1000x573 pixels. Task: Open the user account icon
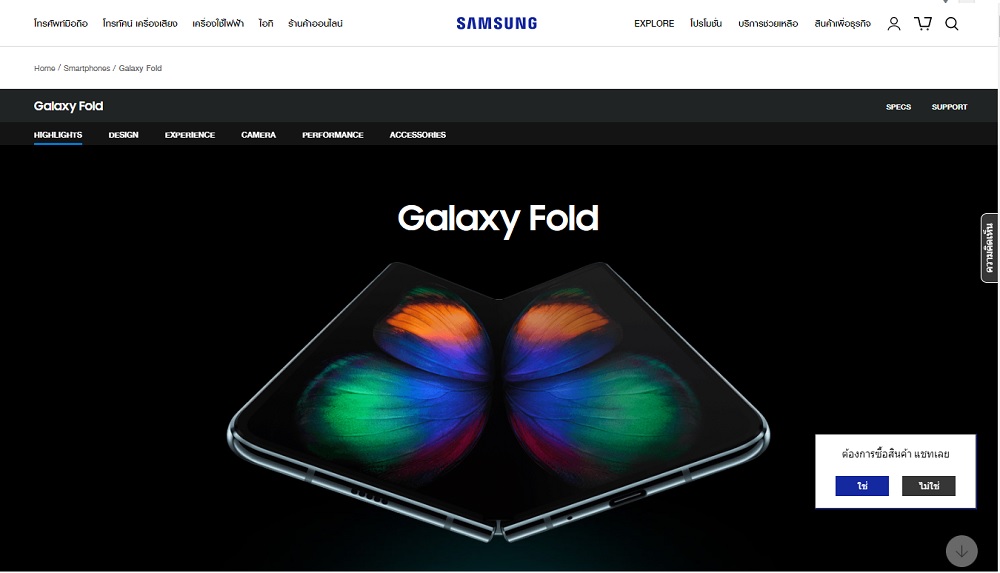click(893, 24)
